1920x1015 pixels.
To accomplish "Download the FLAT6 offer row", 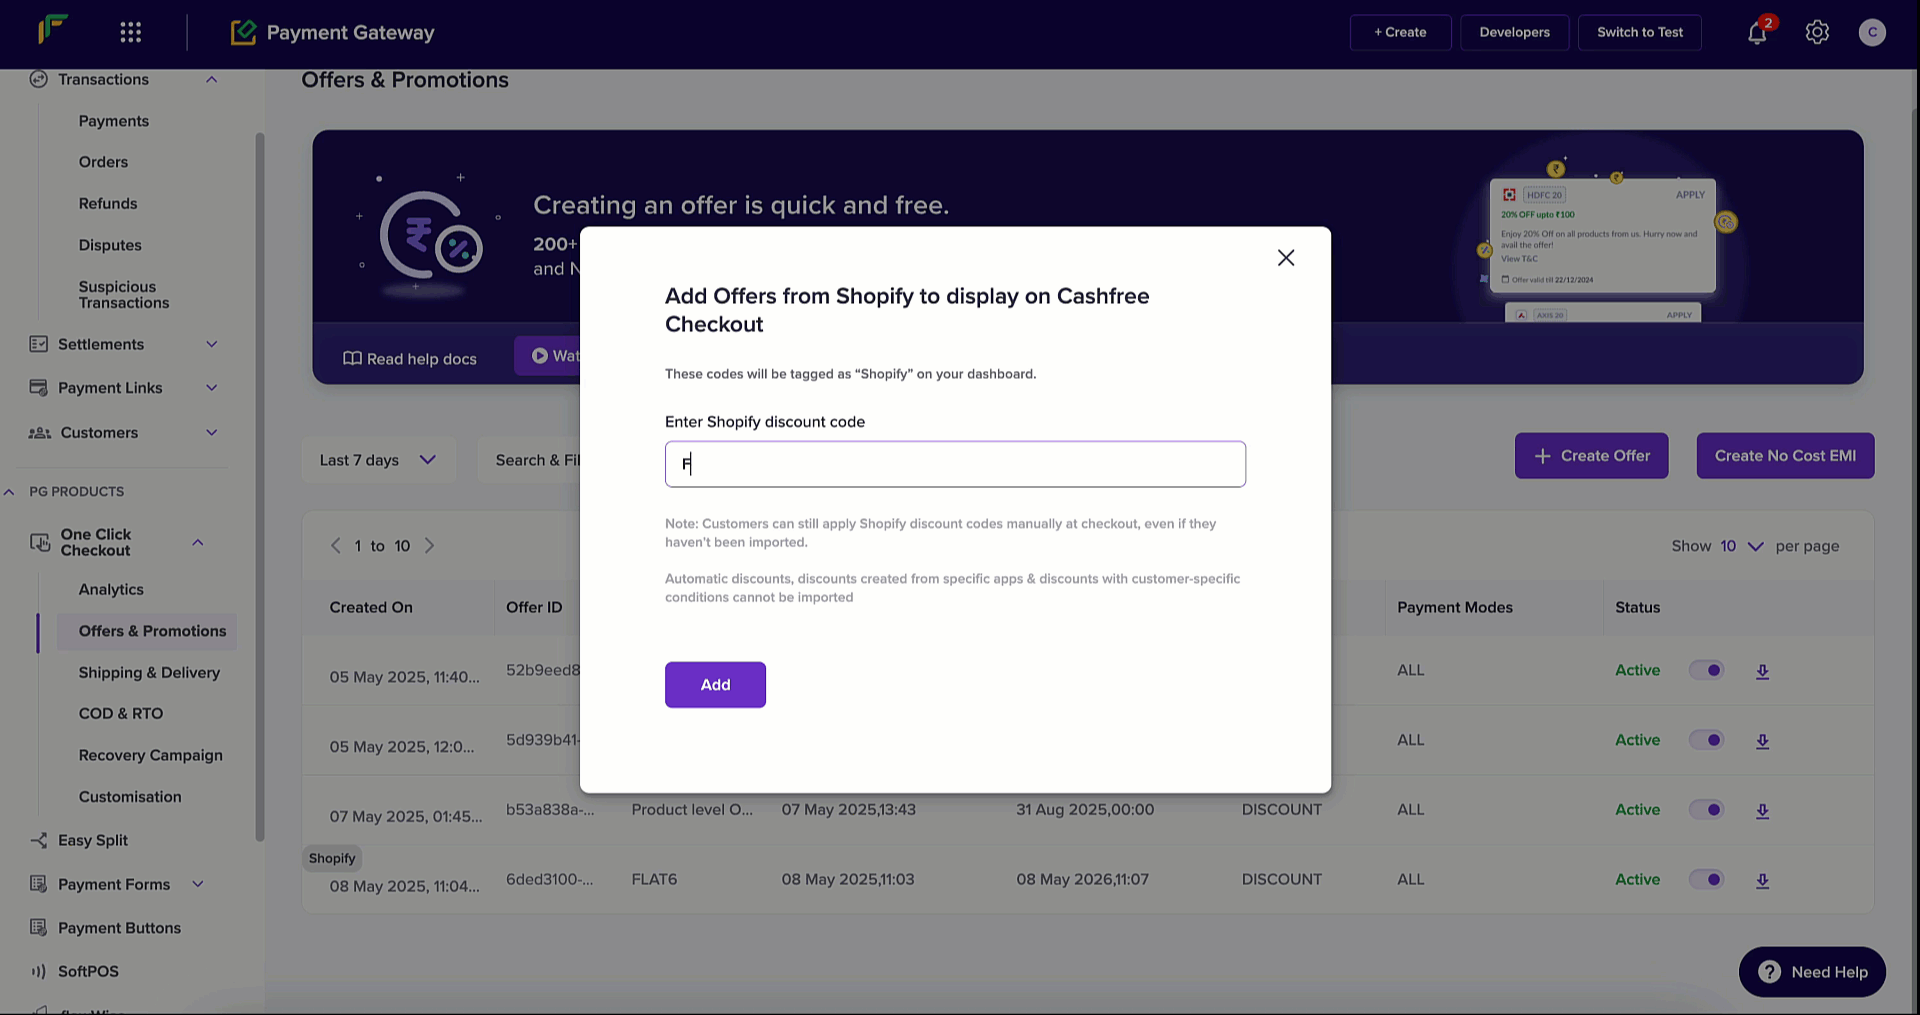I will 1763,881.
